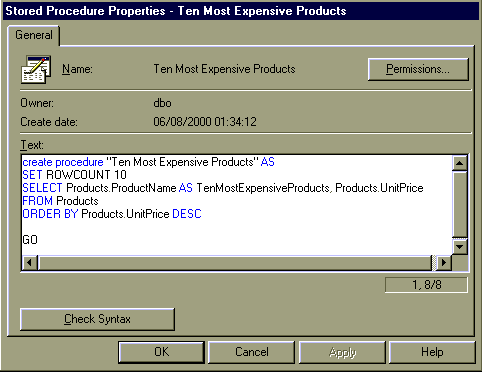Click the dialog title bar
This screenshot has width=482, height=372.
pos(241,11)
